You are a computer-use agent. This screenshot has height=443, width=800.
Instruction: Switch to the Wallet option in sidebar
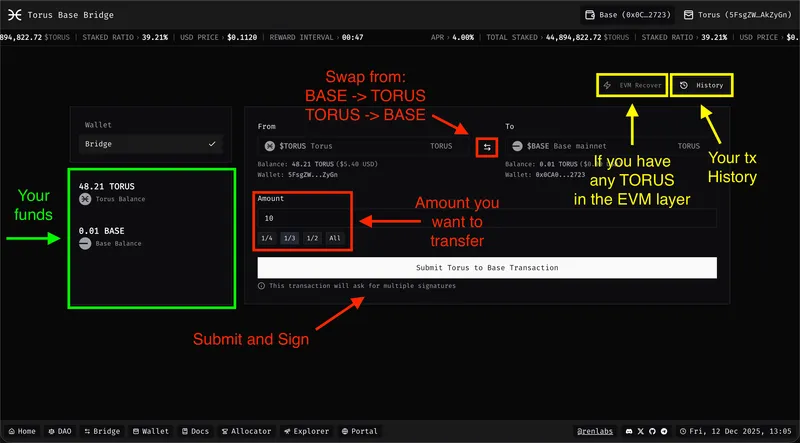point(151,125)
